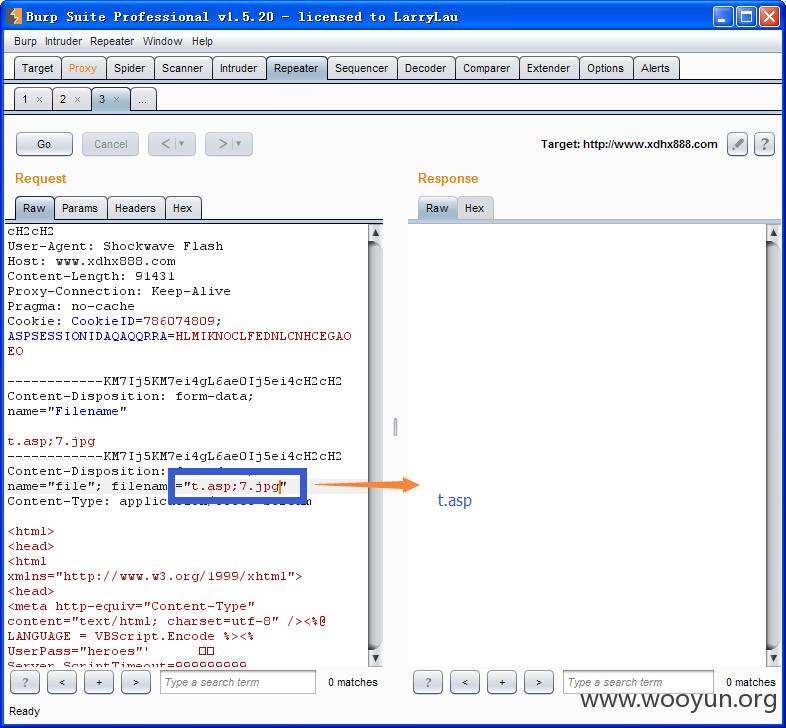Viewport: 786px width, 728px height.
Task: Switch to the Scanner tab
Action: 182,68
